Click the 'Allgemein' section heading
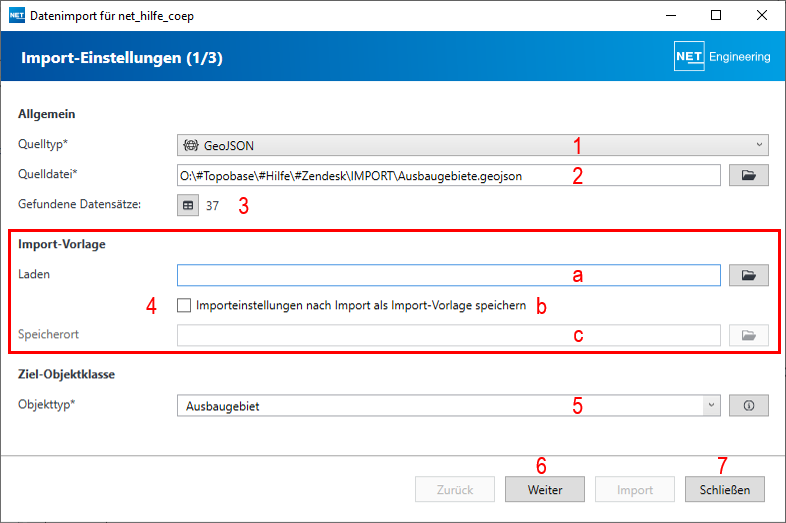The width and height of the screenshot is (786, 523). tap(47, 114)
